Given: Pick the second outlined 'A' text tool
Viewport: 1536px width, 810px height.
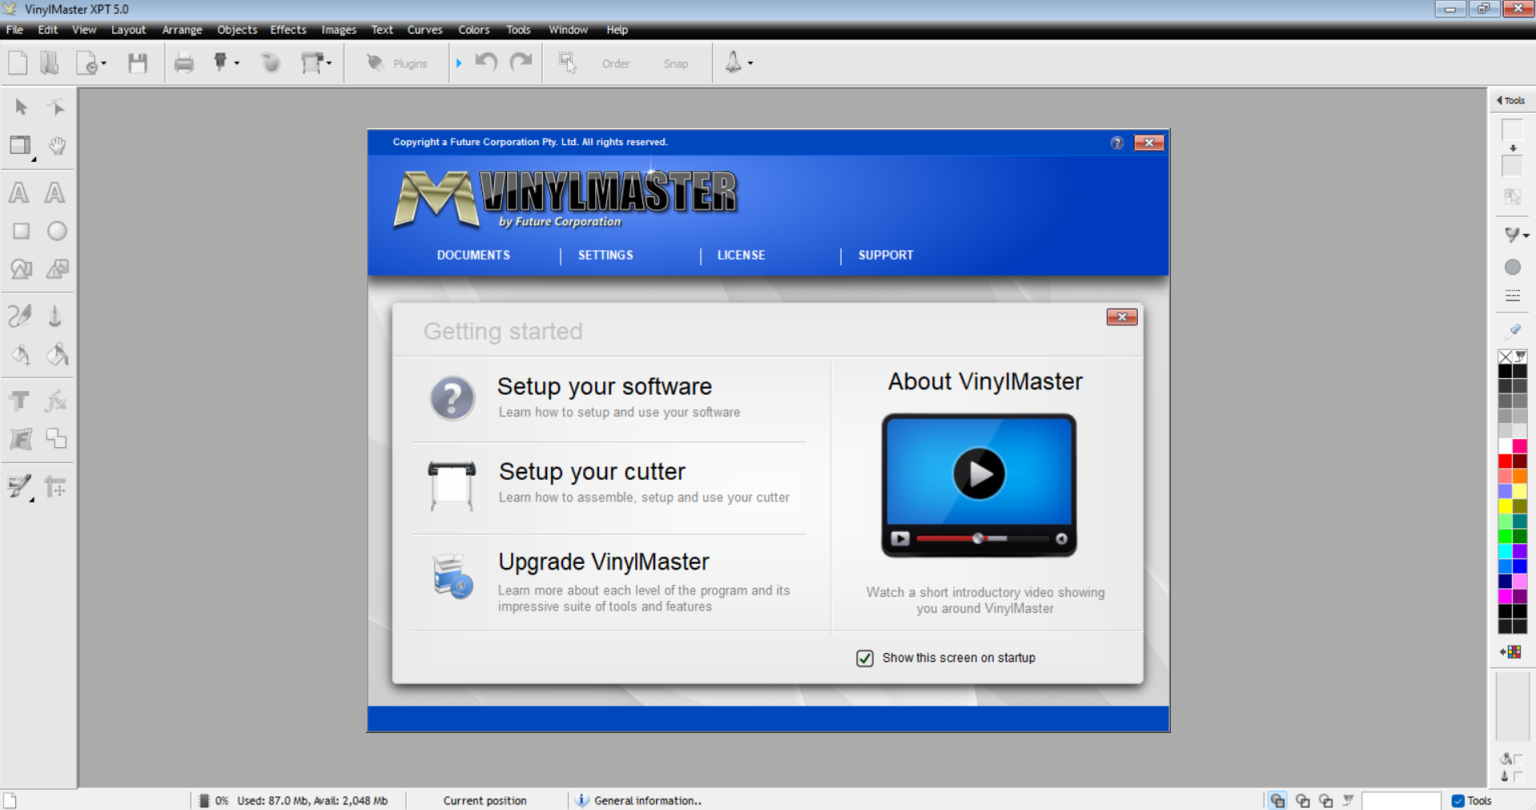Looking at the screenshot, I should [55, 192].
